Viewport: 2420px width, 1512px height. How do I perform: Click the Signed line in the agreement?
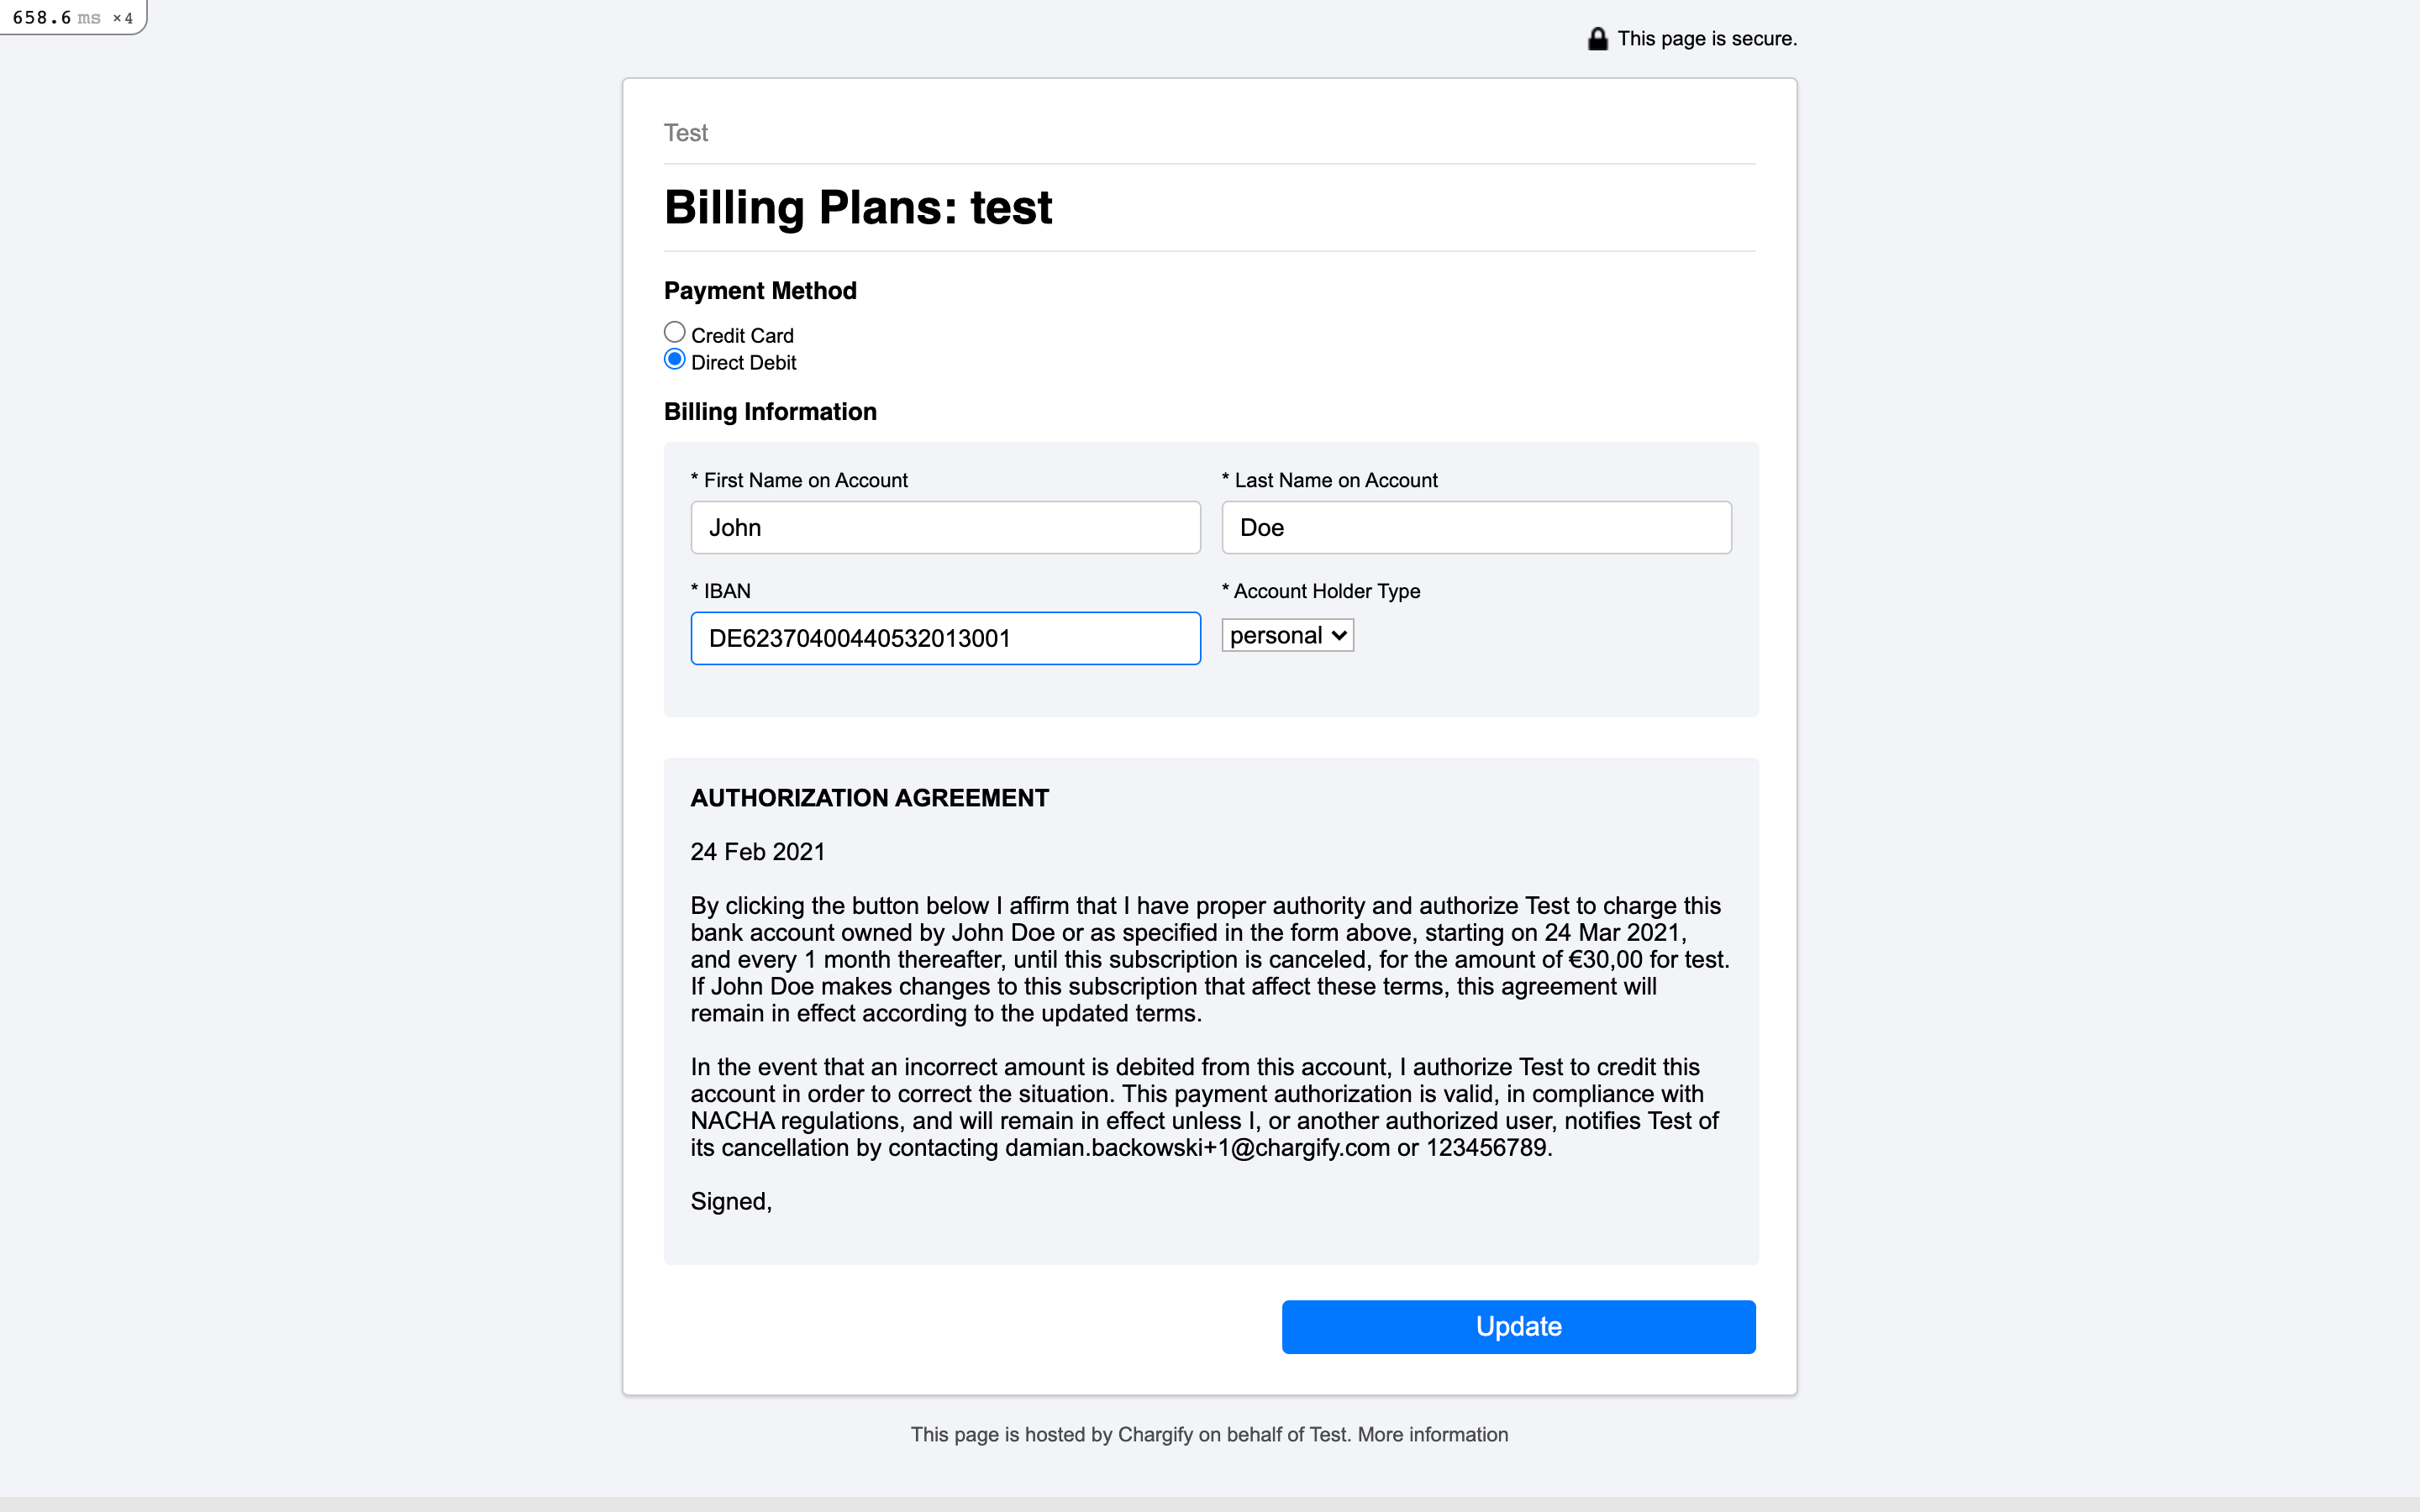(x=731, y=1200)
